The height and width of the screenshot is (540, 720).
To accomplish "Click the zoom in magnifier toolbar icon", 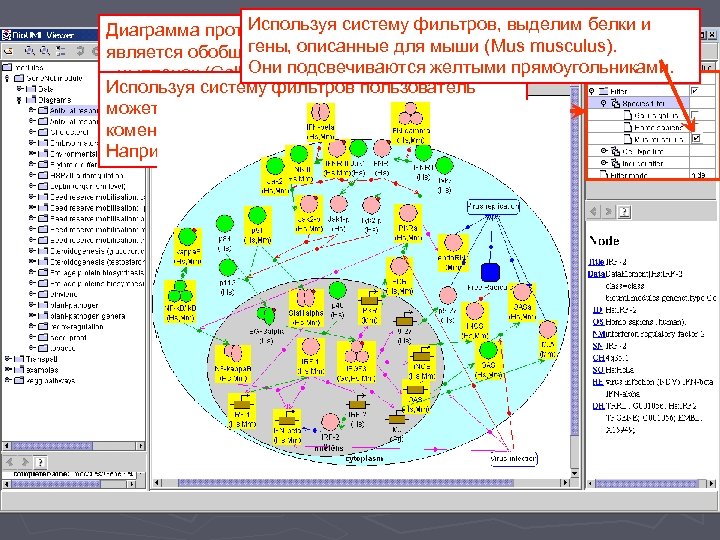I will 30,51.
